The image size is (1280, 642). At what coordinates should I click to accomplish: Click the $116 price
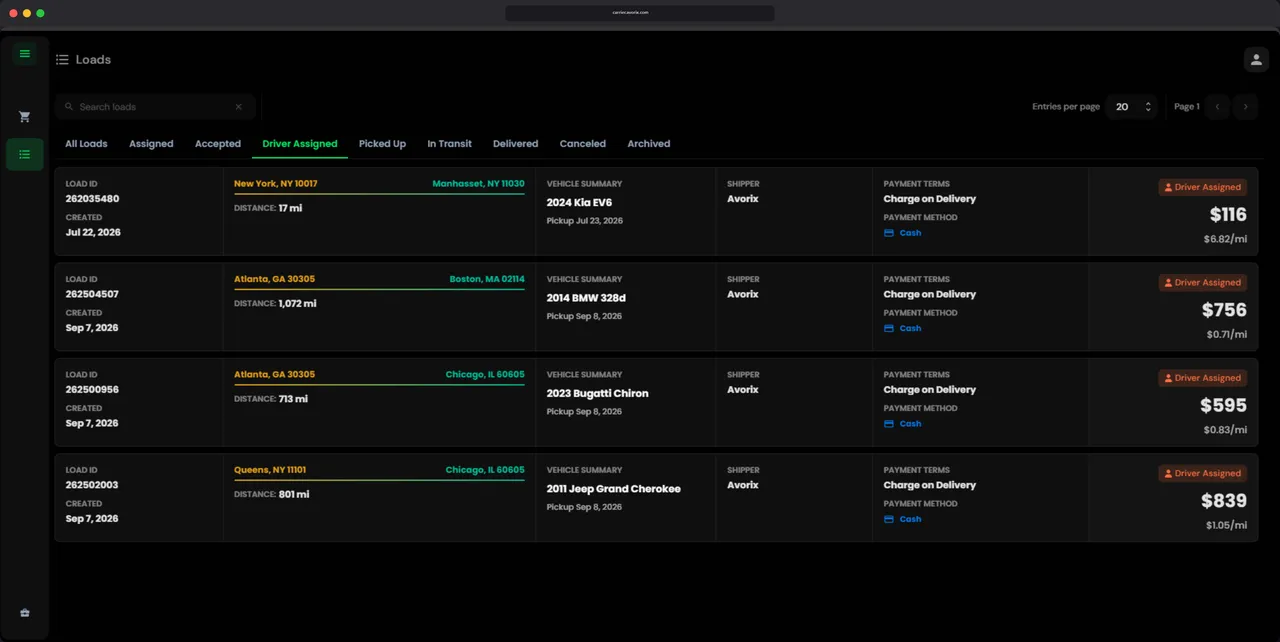(x=1228, y=214)
